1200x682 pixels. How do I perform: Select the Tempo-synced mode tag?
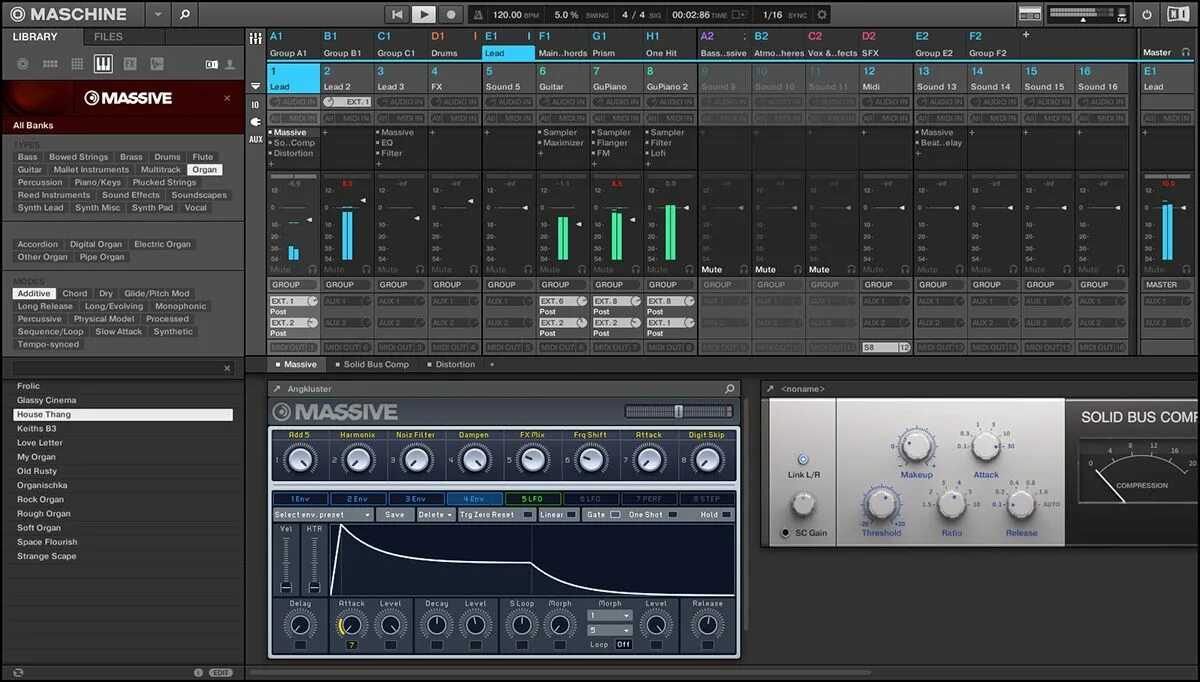click(x=48, y=344)
